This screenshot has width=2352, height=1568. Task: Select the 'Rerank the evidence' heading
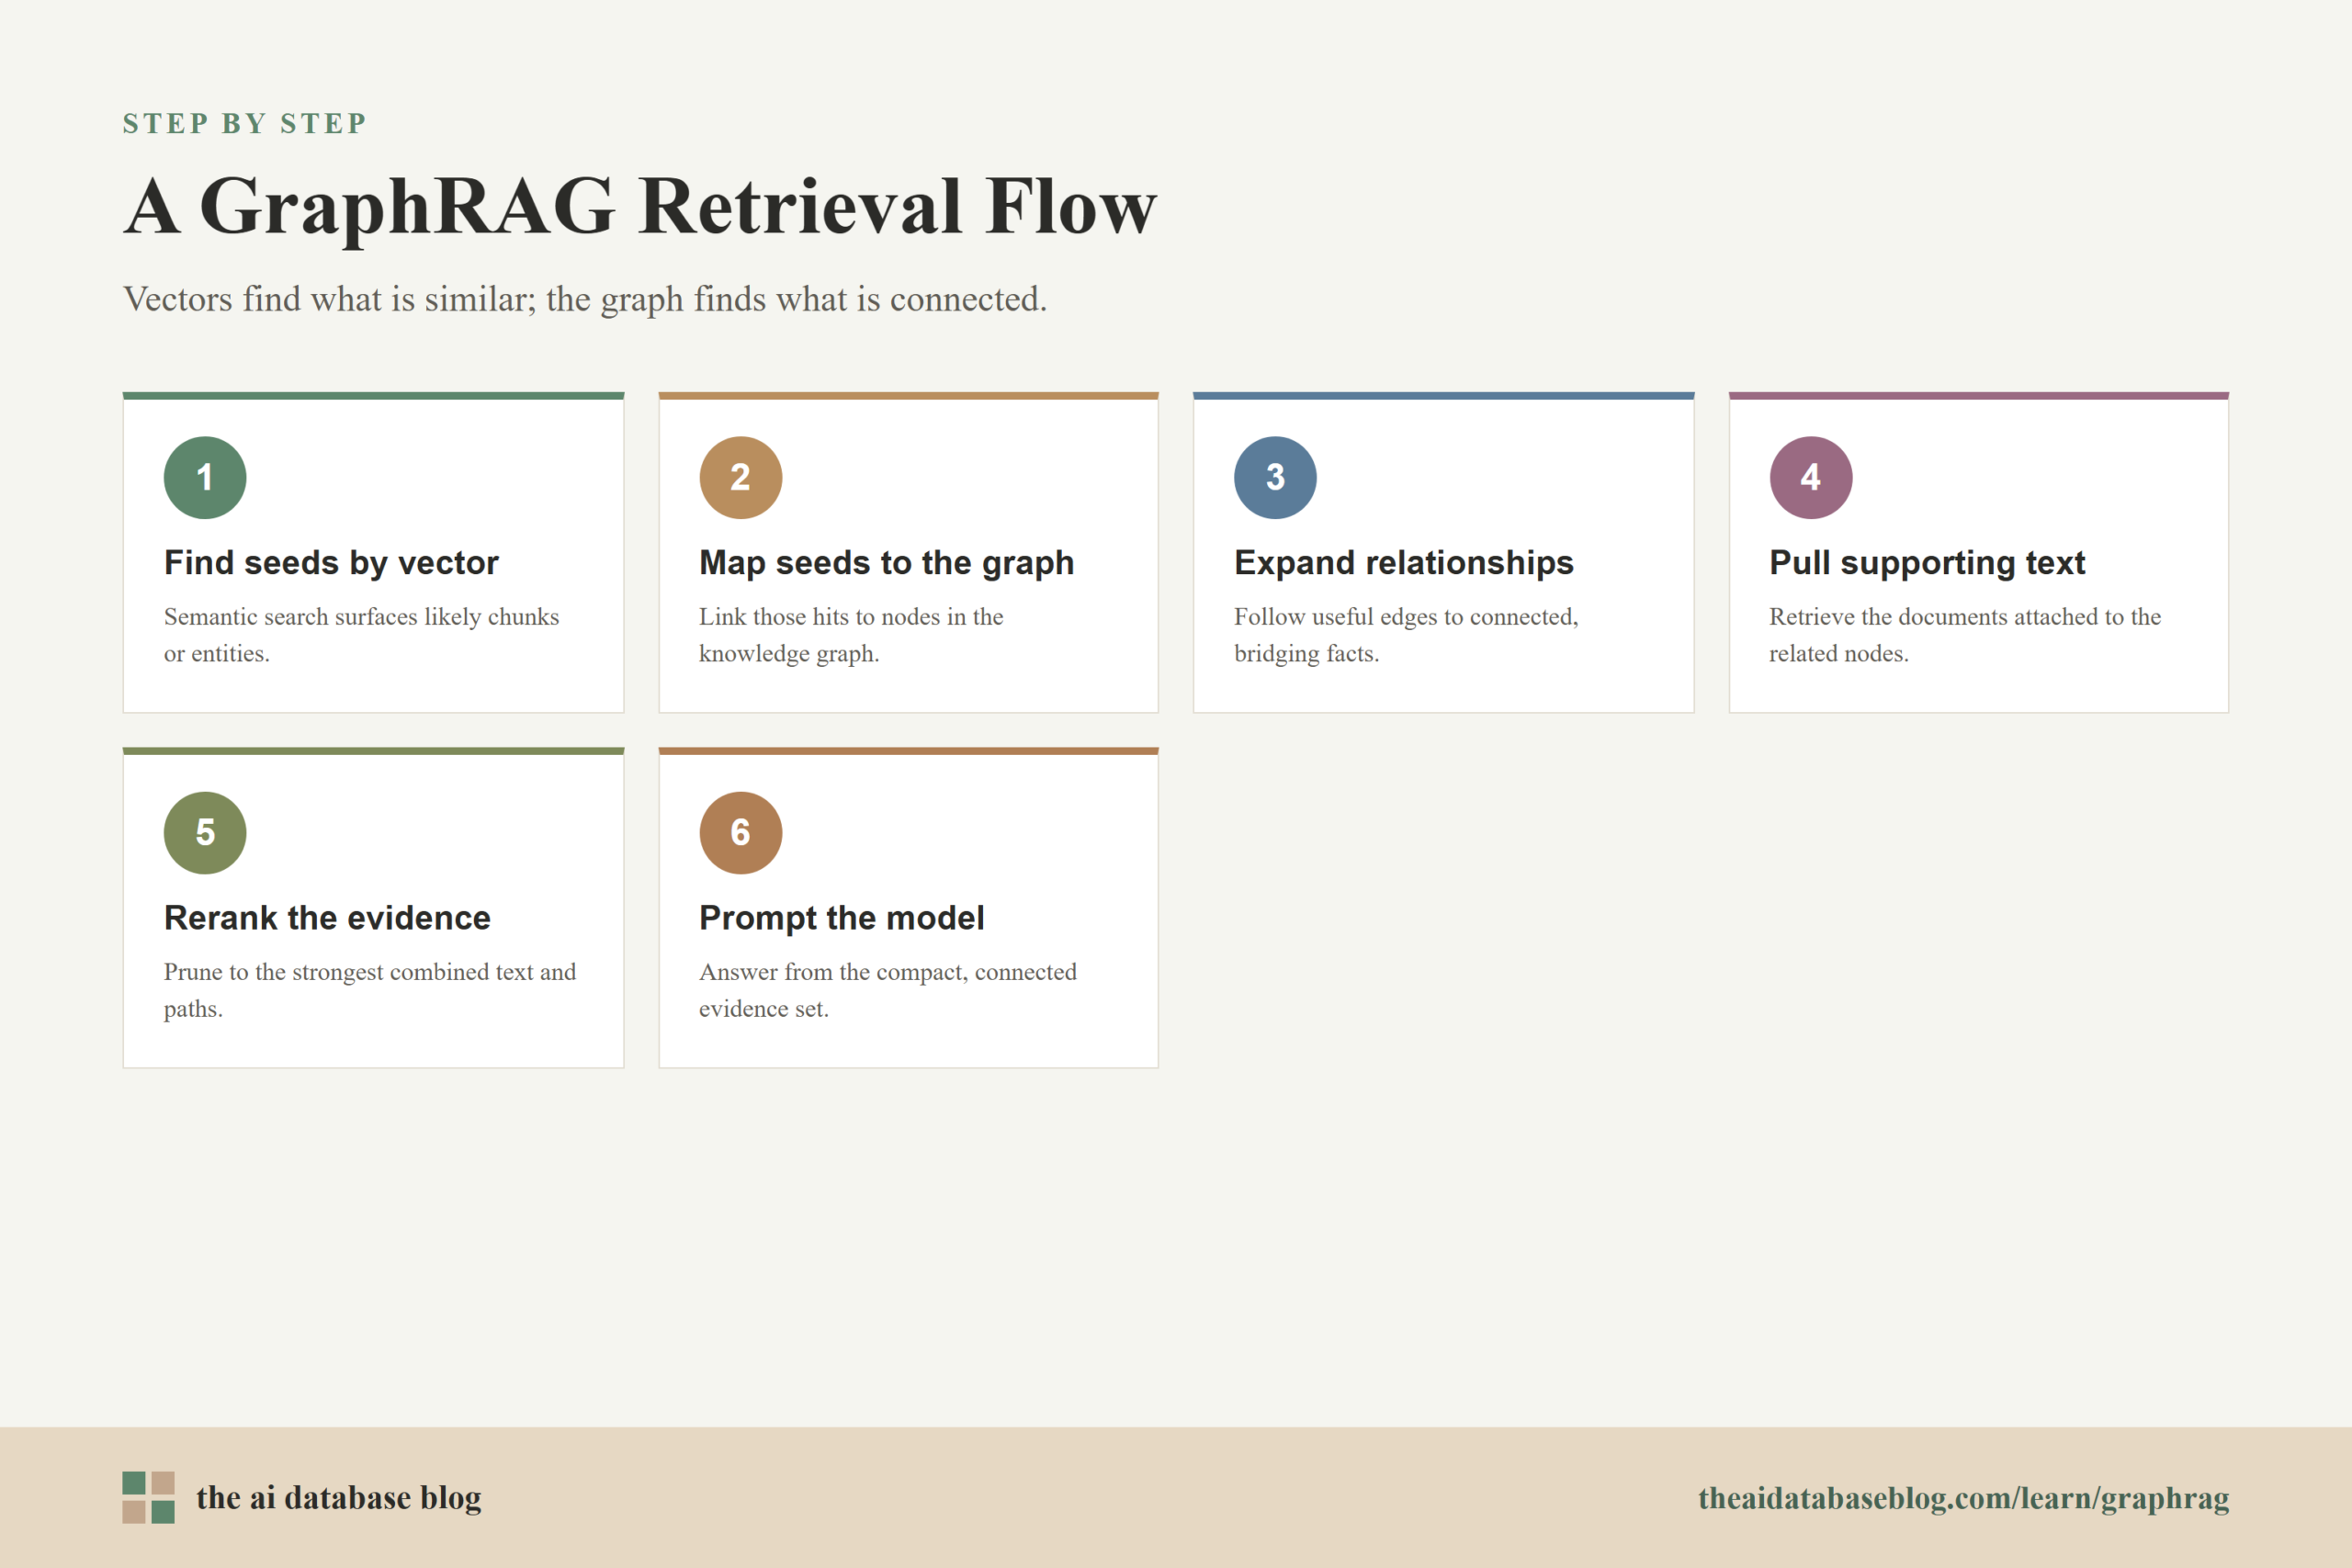[327, 918]
